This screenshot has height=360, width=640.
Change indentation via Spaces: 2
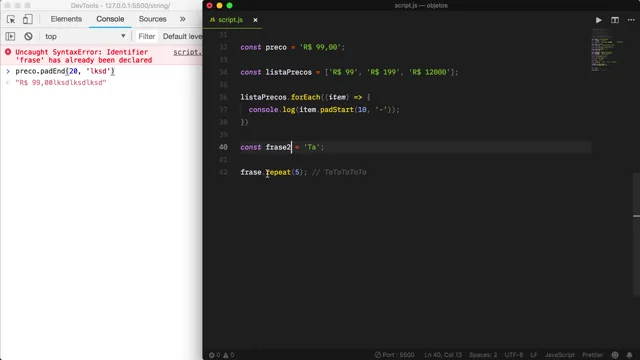pyautogui.click(x=483, y=355)
